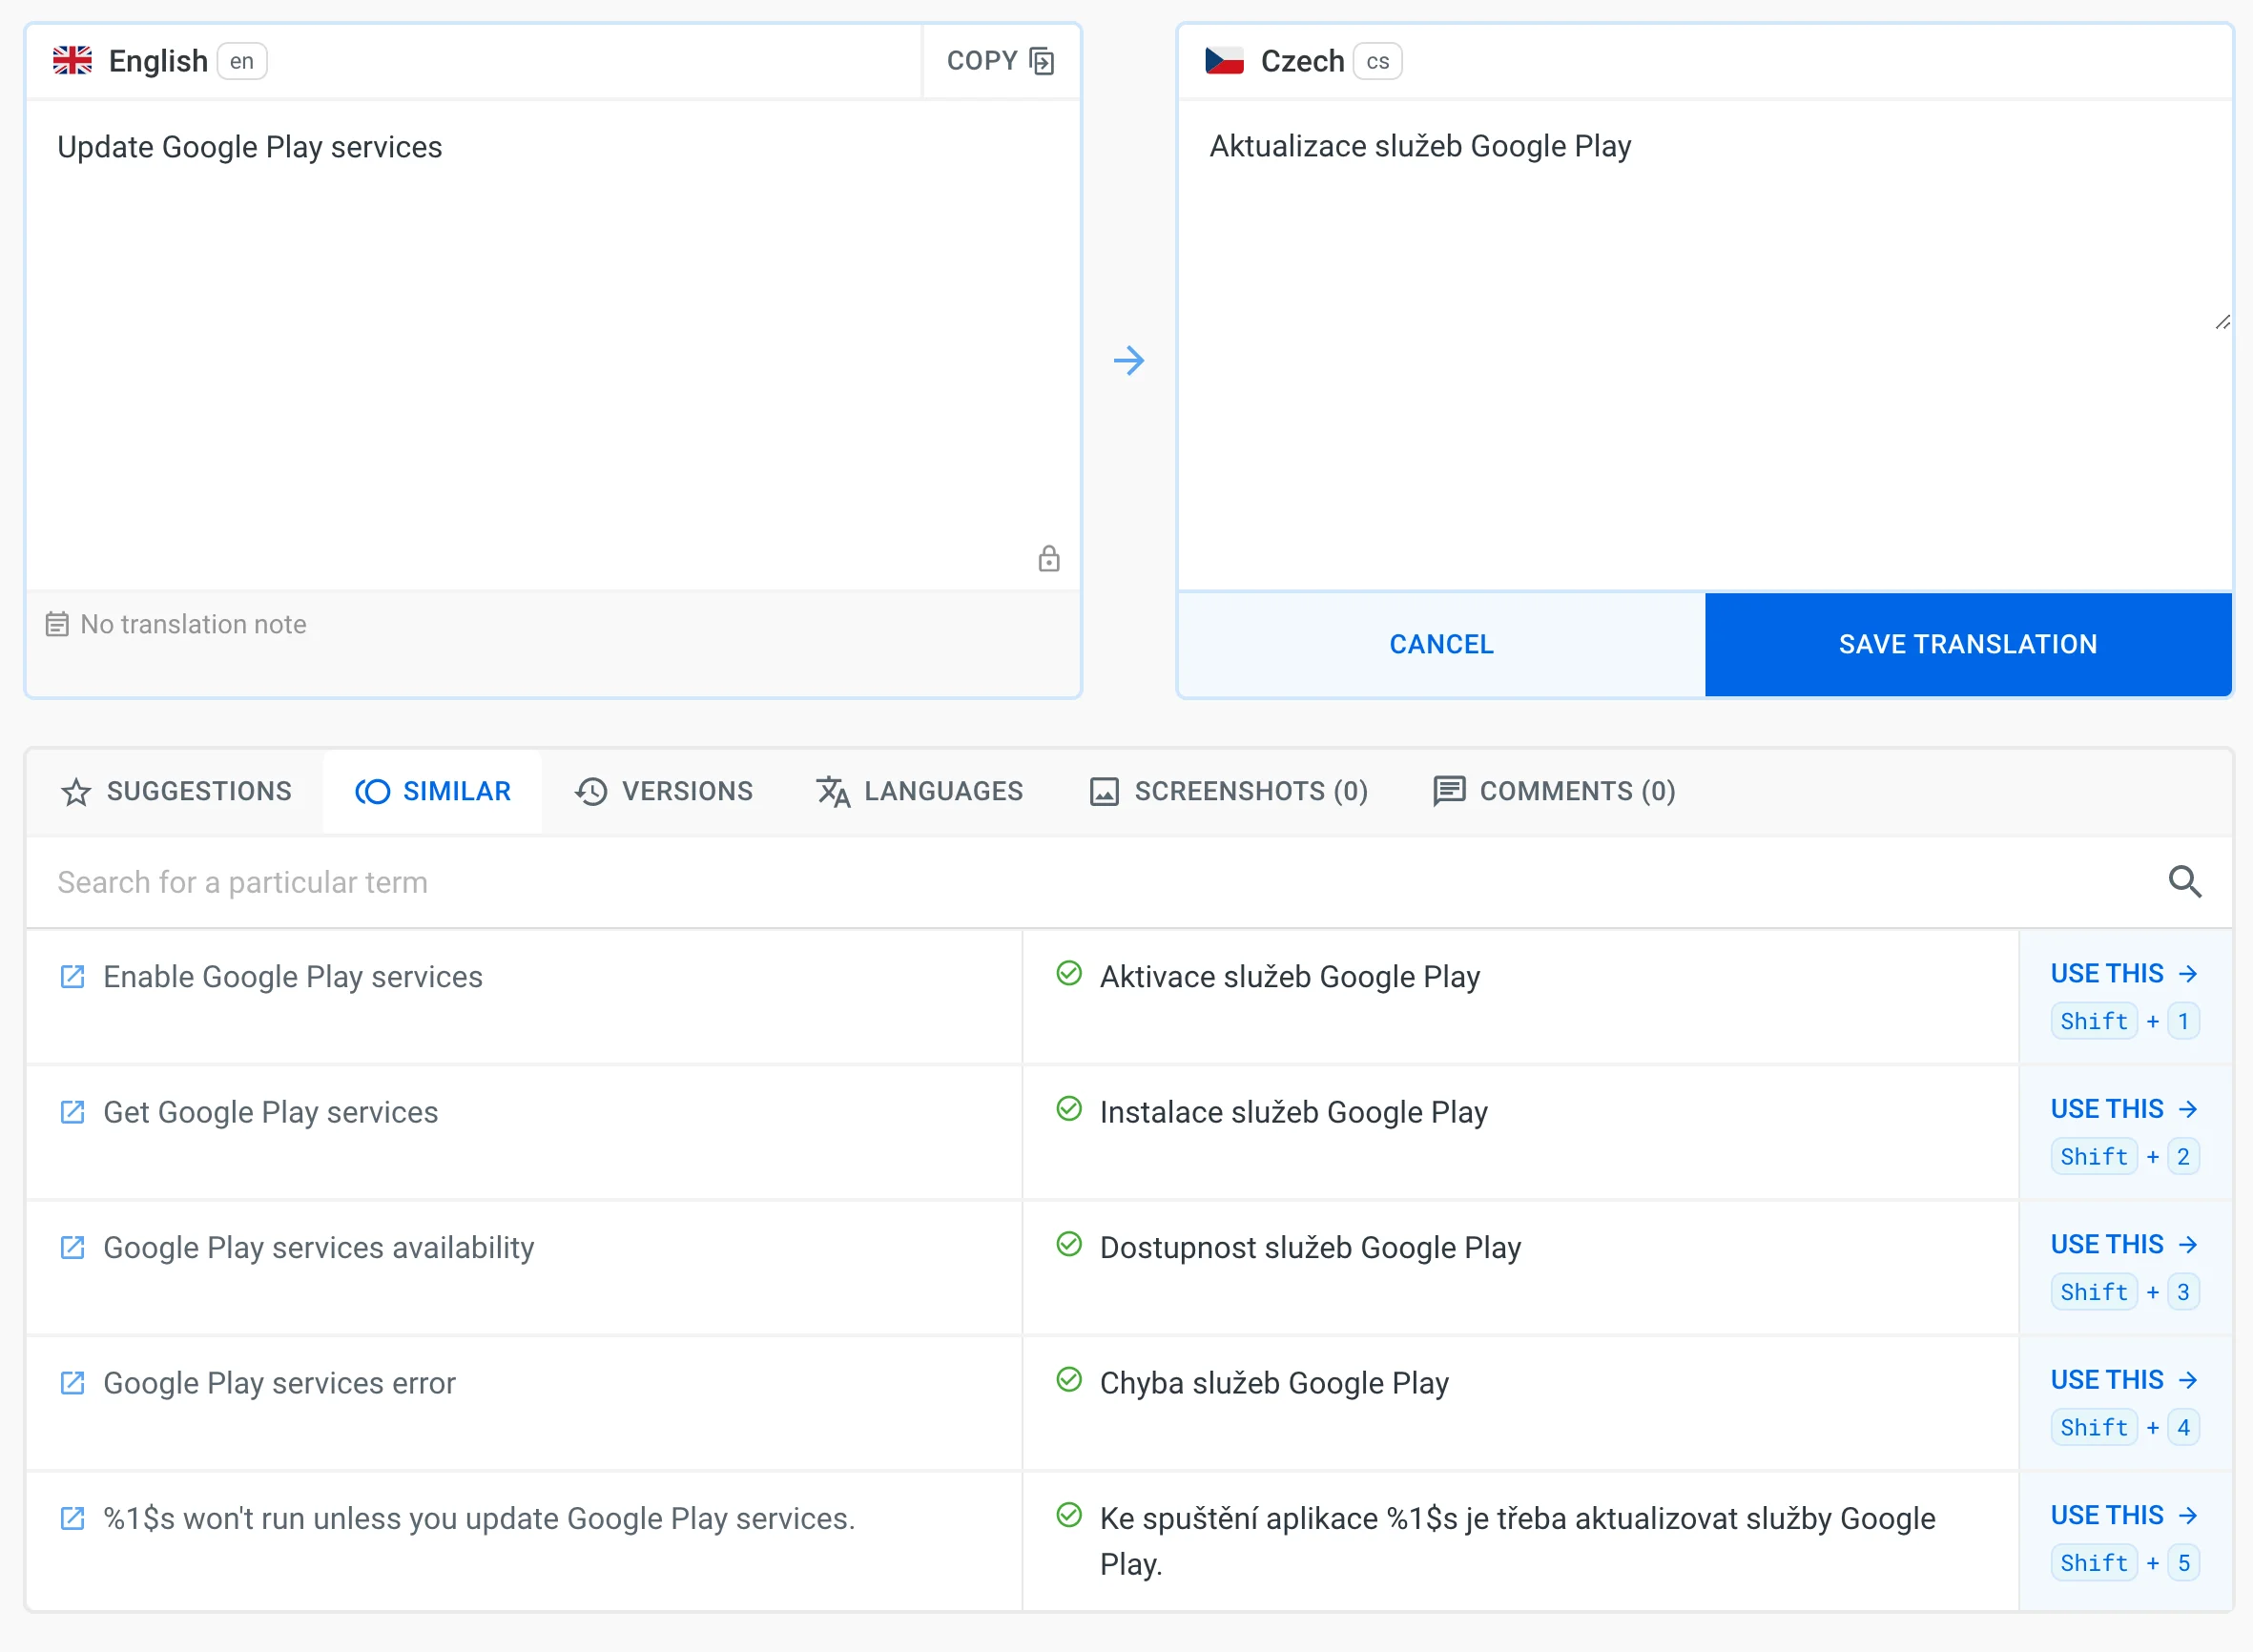Switch to the Suggestions tab
Viewport: 2253px width, 1652px height.
pyautogui.click(x=177, y=791)
